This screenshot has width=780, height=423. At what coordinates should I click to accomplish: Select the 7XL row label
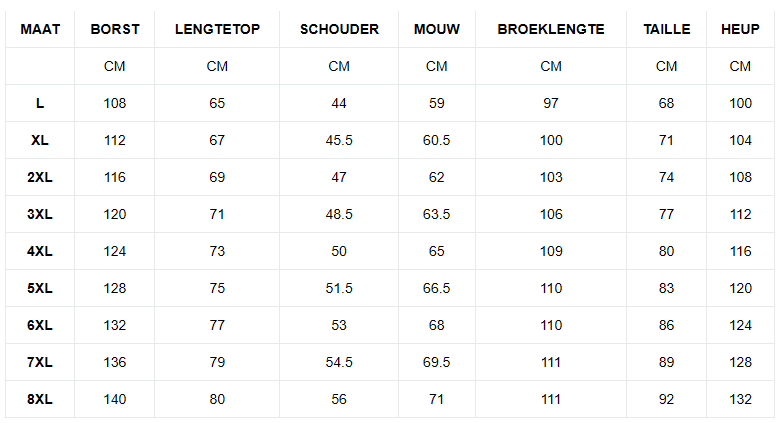click(40, 362)
